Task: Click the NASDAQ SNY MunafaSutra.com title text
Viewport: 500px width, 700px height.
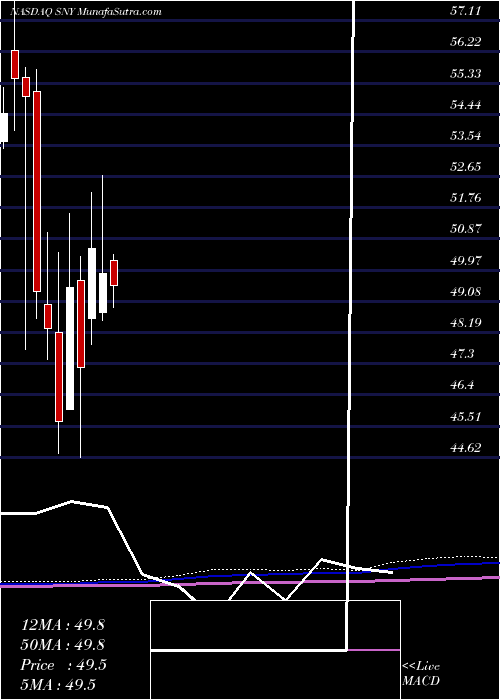Action: pos(85,12)
